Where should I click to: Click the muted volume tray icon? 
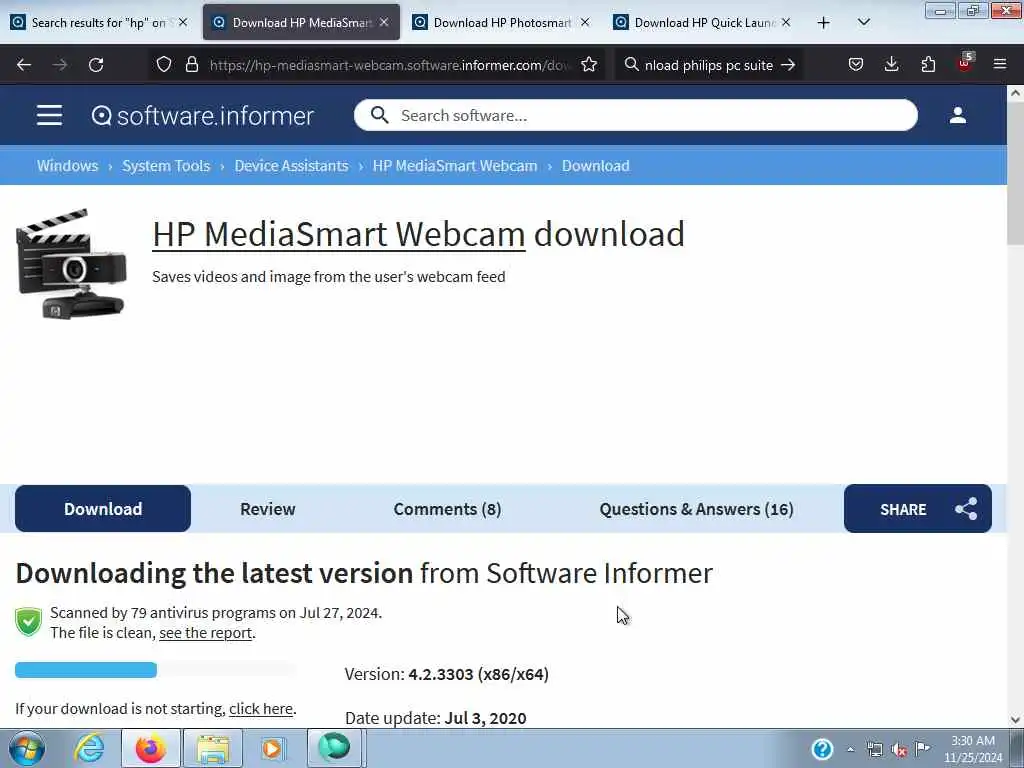coord(899,750)
